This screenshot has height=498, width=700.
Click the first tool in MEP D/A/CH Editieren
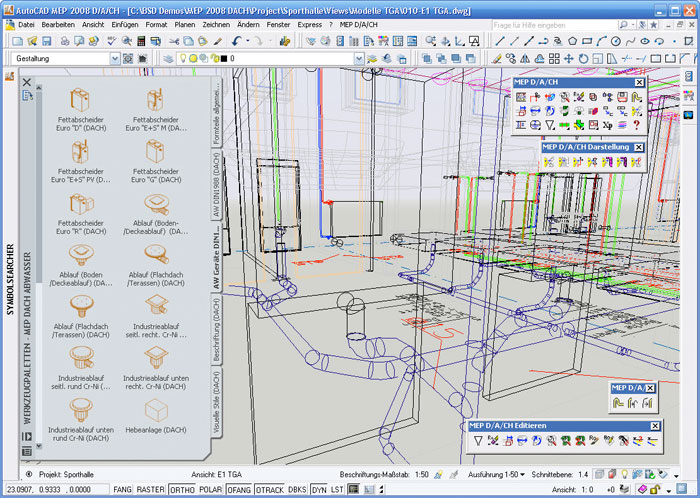[479, 440]
